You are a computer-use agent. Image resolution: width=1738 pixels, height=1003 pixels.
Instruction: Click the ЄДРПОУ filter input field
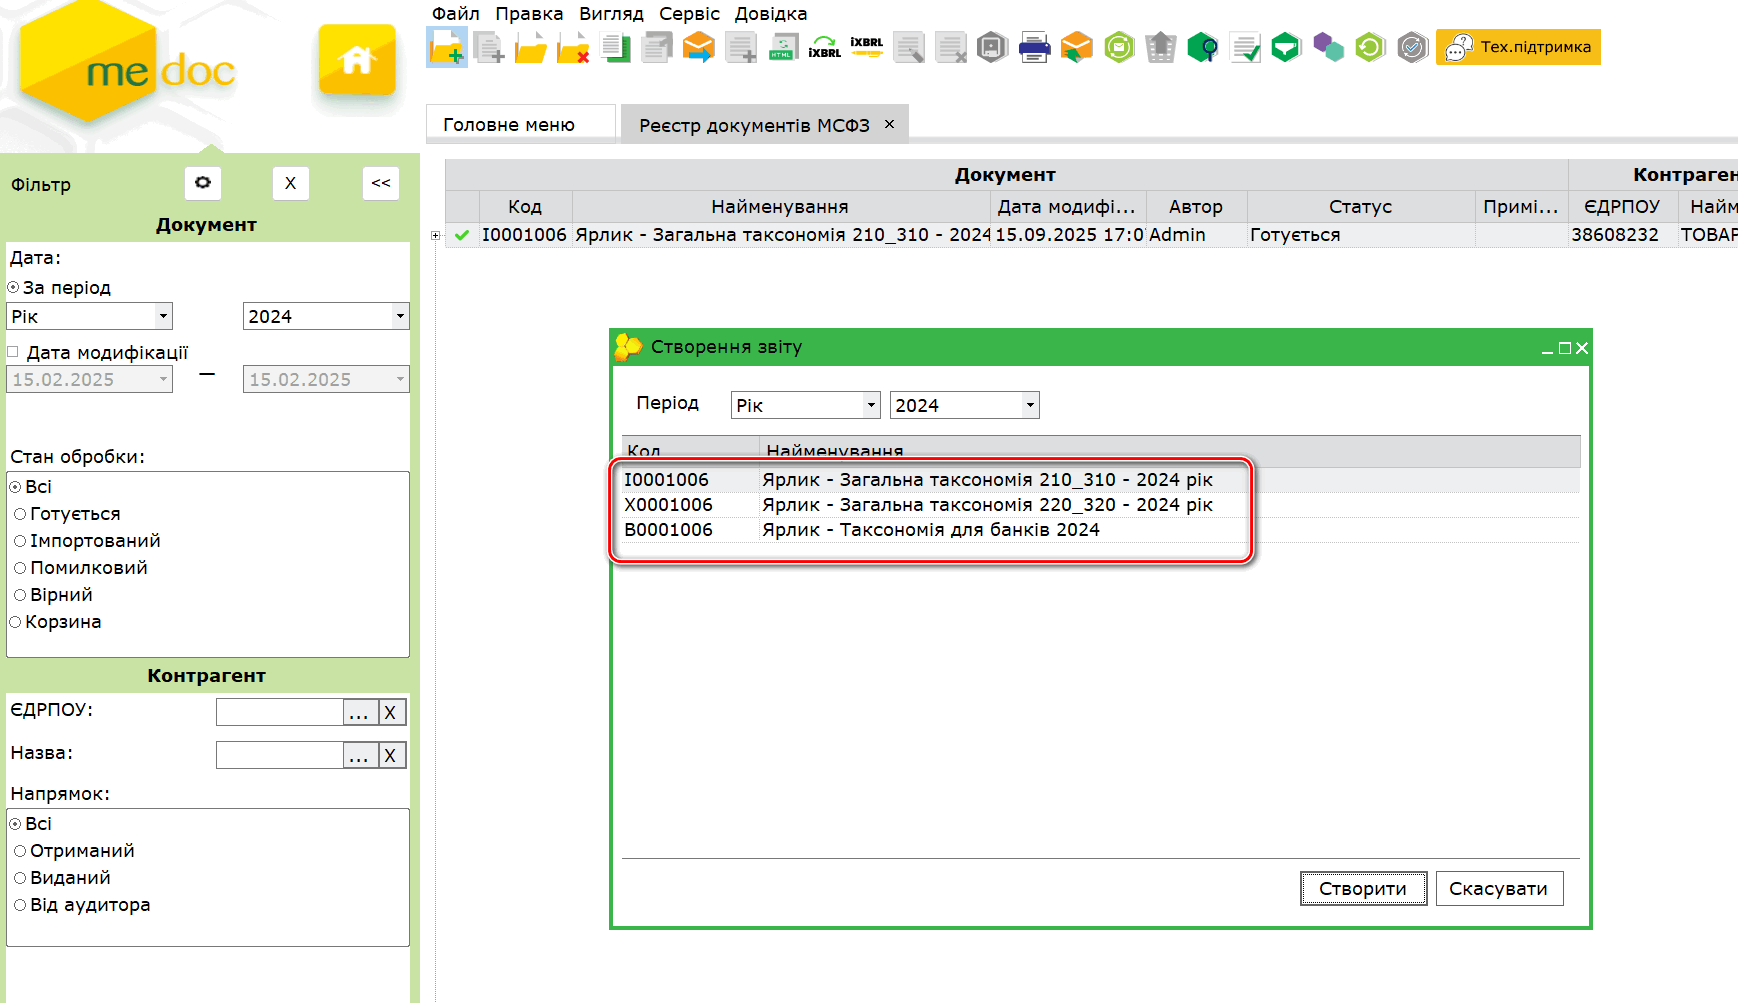tap(280, 712)
